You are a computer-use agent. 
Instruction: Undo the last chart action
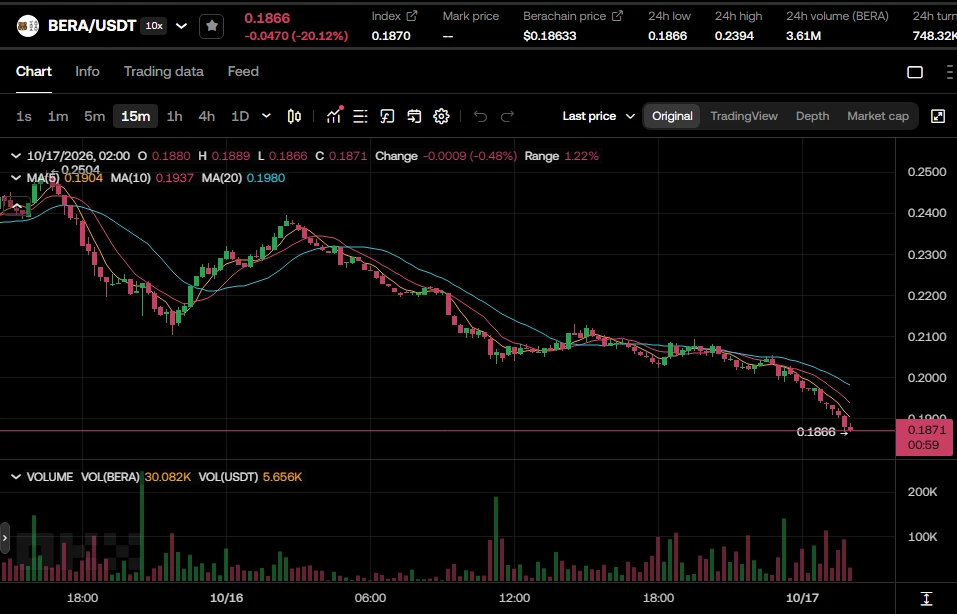pyautogui.click(x=480, y=116)
